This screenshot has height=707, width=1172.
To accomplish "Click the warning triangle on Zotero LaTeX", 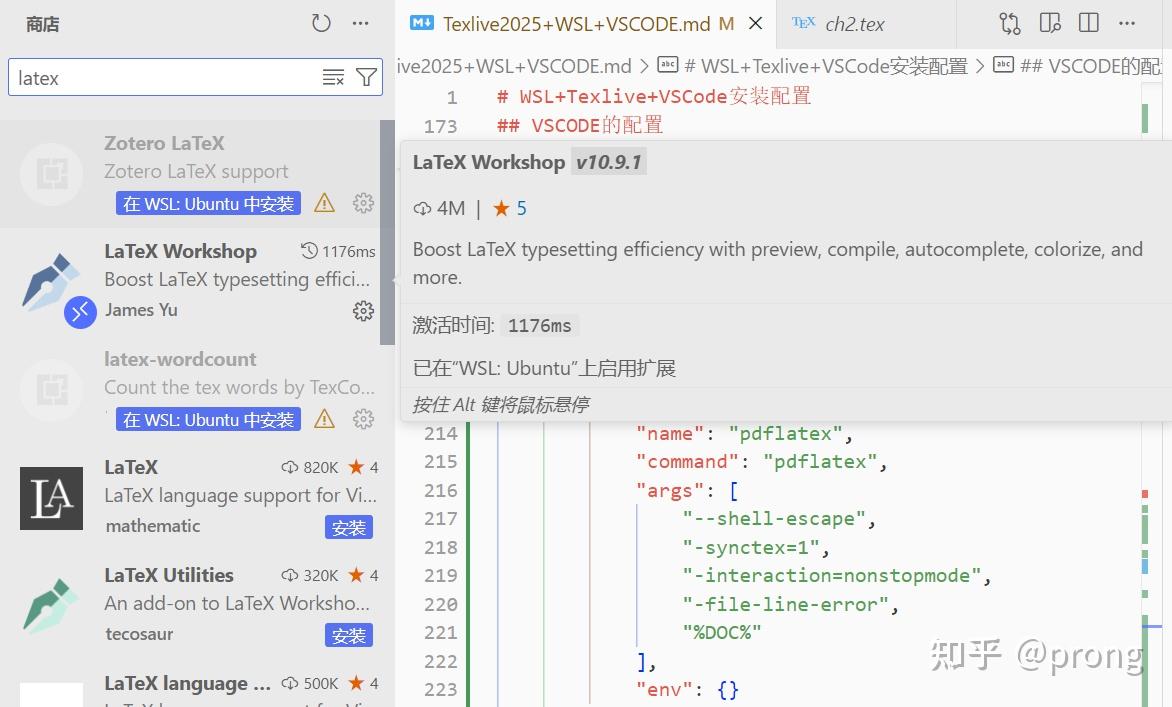I will tap(324, 203).
